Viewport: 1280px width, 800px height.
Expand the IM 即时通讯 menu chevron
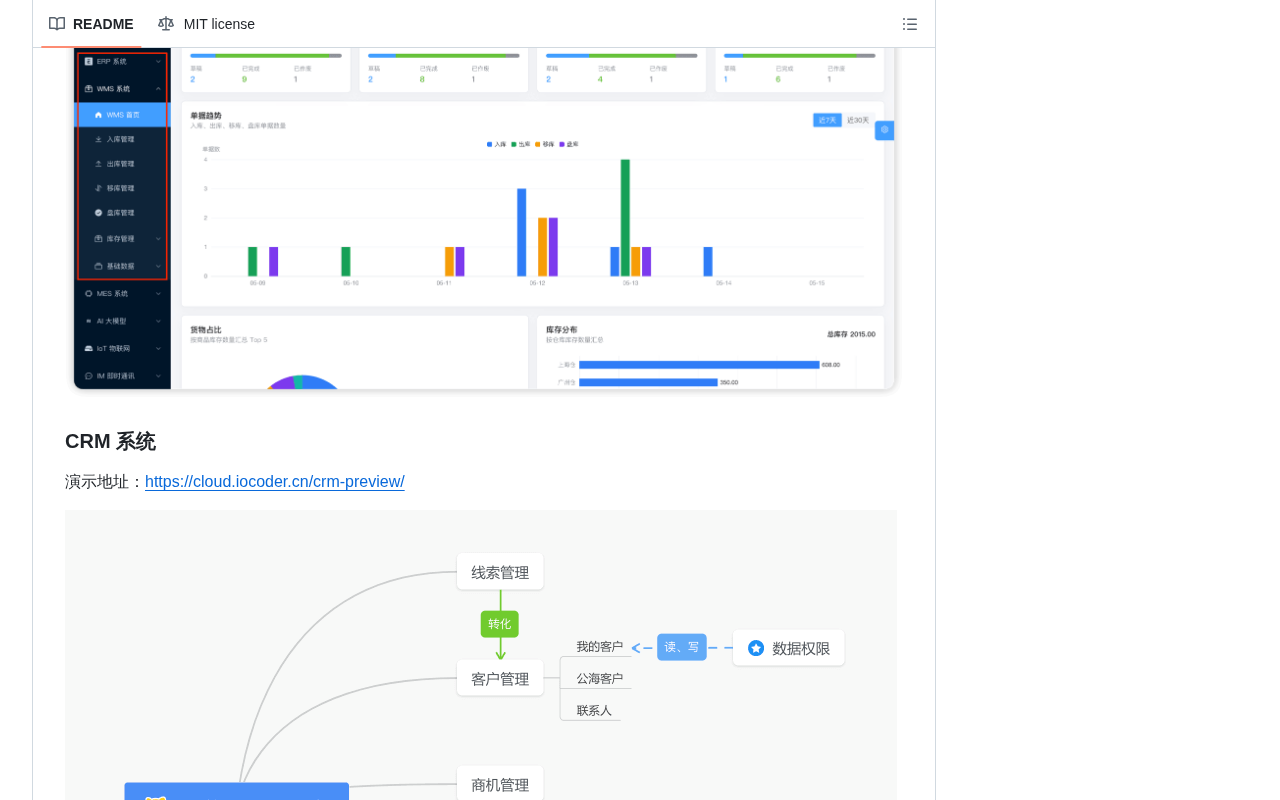[158, 376]
